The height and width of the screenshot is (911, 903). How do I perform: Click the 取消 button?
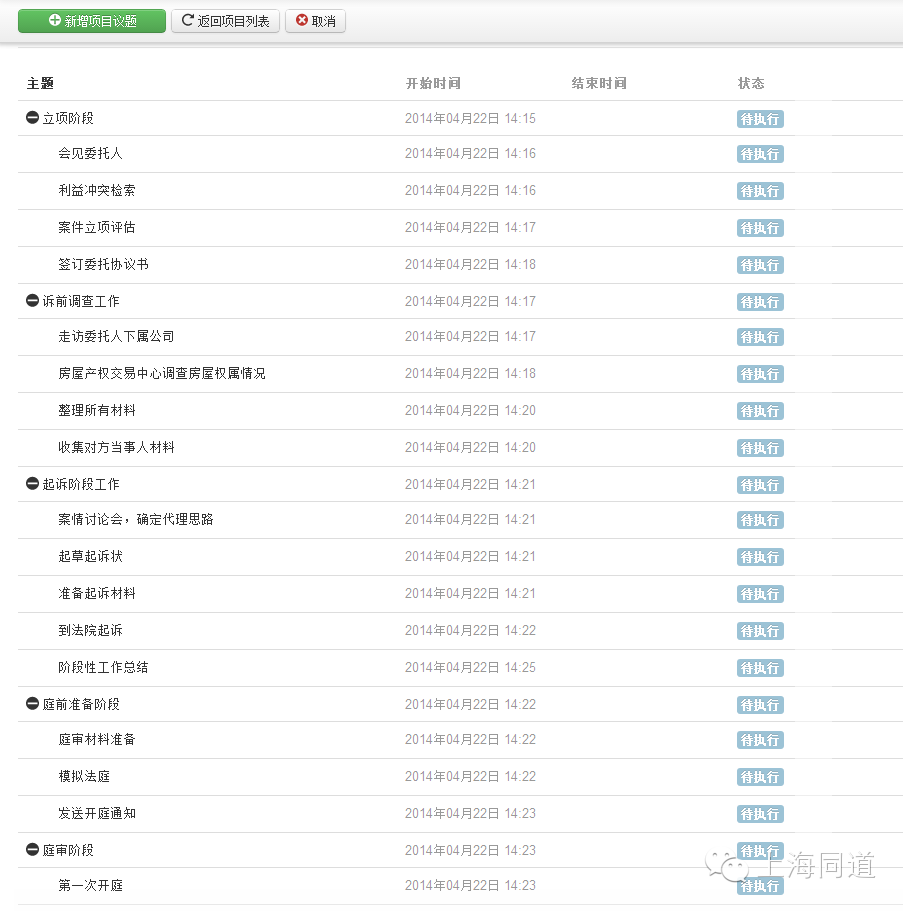click(x=316, y=21)
